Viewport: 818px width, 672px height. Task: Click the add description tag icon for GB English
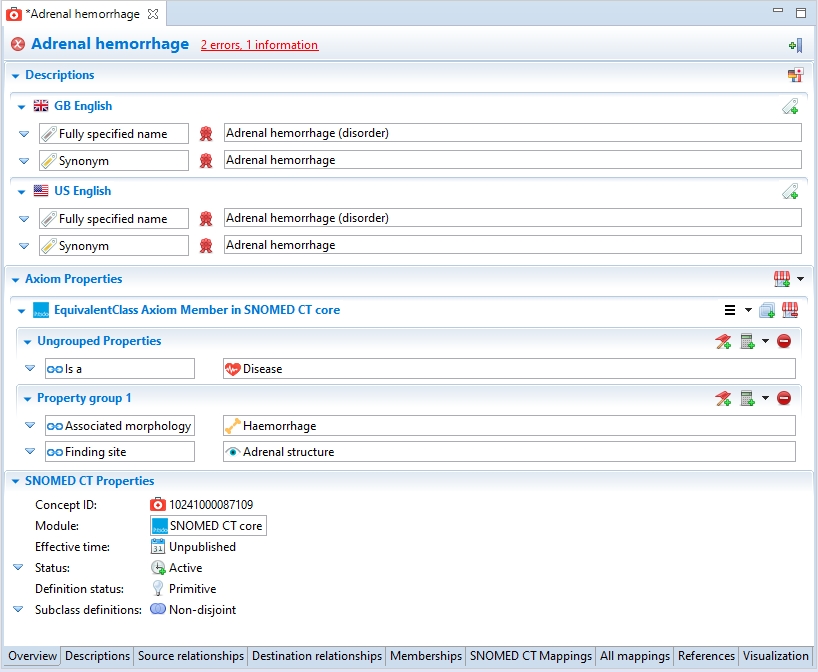pos(790,106)
